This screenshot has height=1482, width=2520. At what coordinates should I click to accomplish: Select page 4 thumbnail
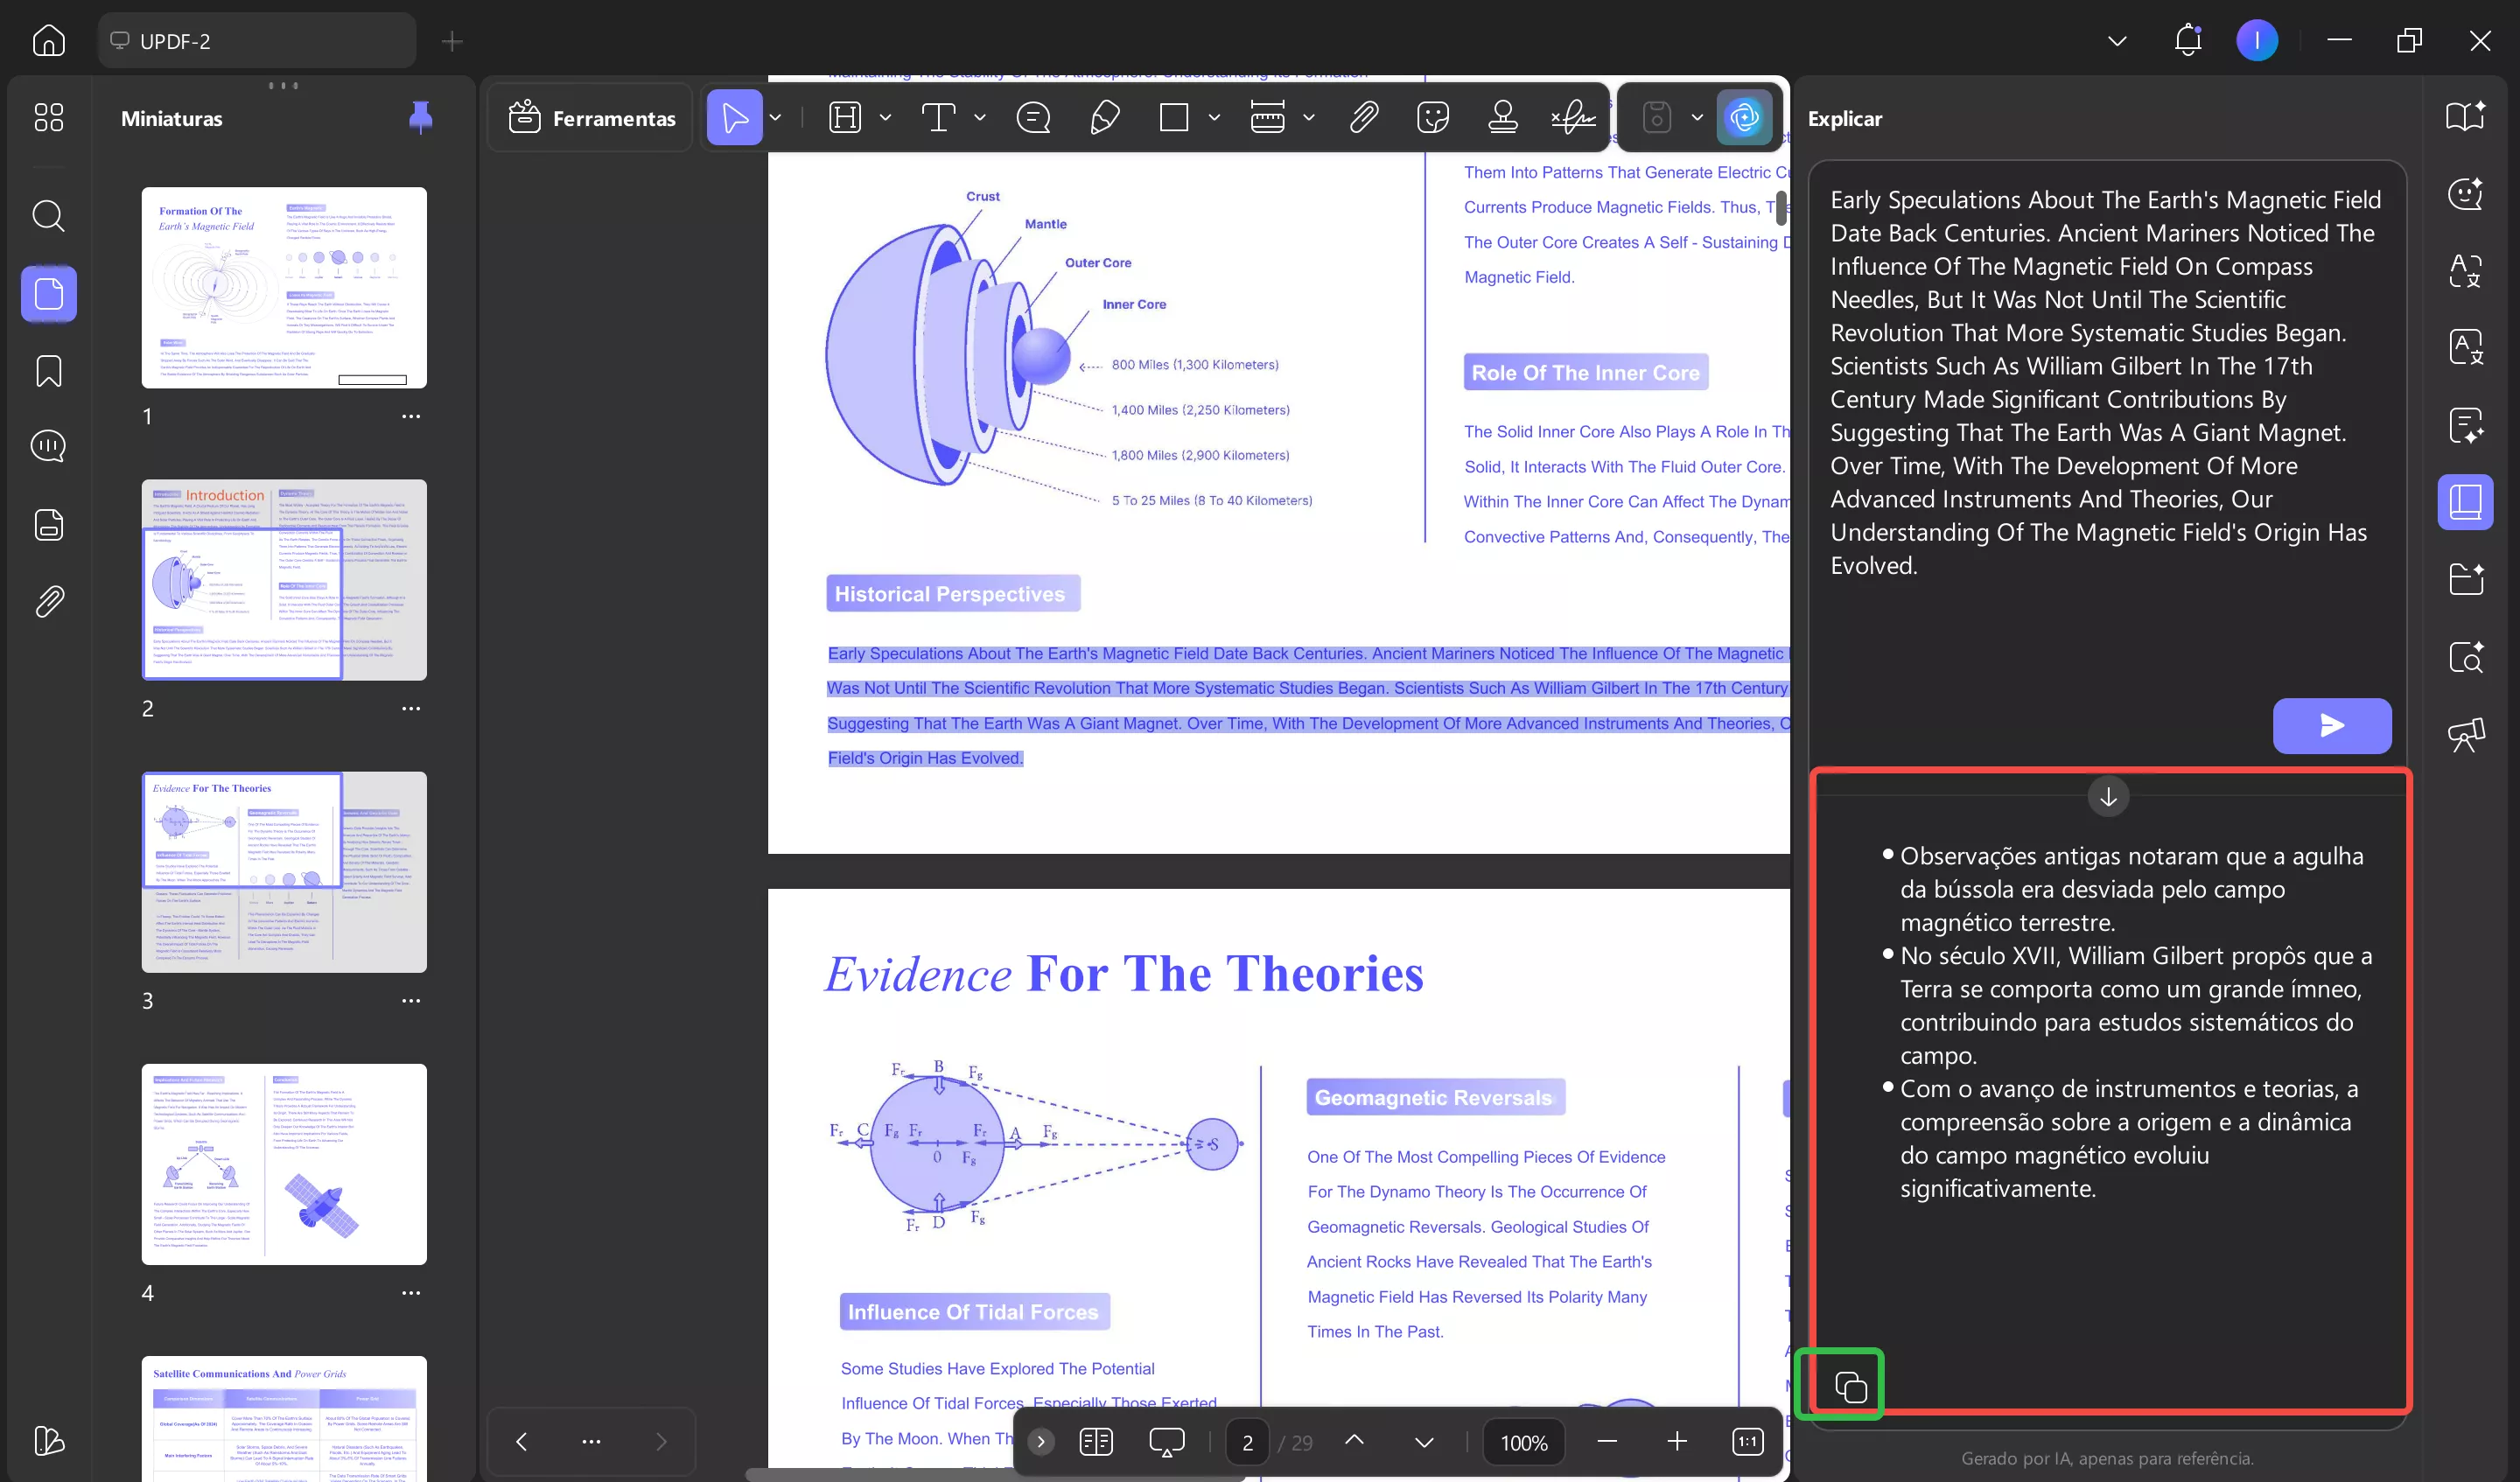284,1164
